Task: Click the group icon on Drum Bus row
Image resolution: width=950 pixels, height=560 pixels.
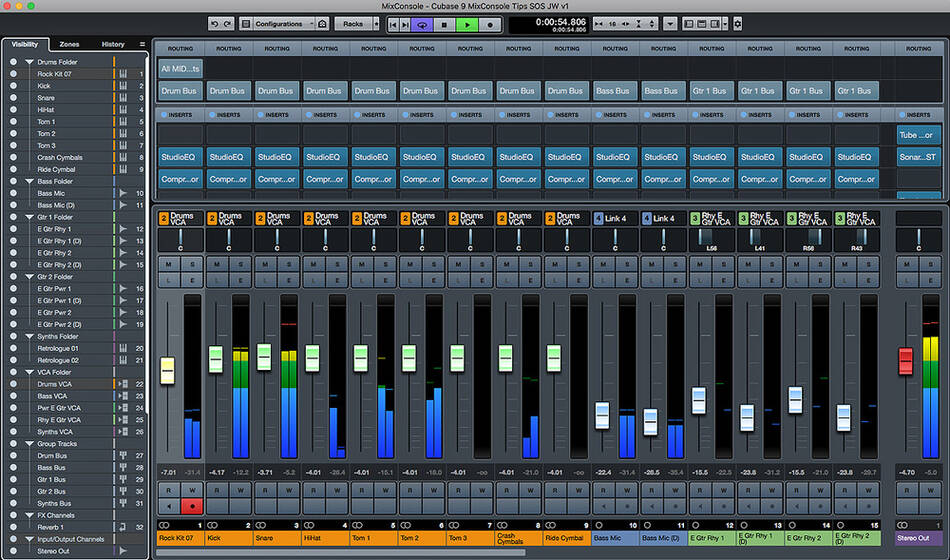Action: pyautogui.click(x=123, y=456)
